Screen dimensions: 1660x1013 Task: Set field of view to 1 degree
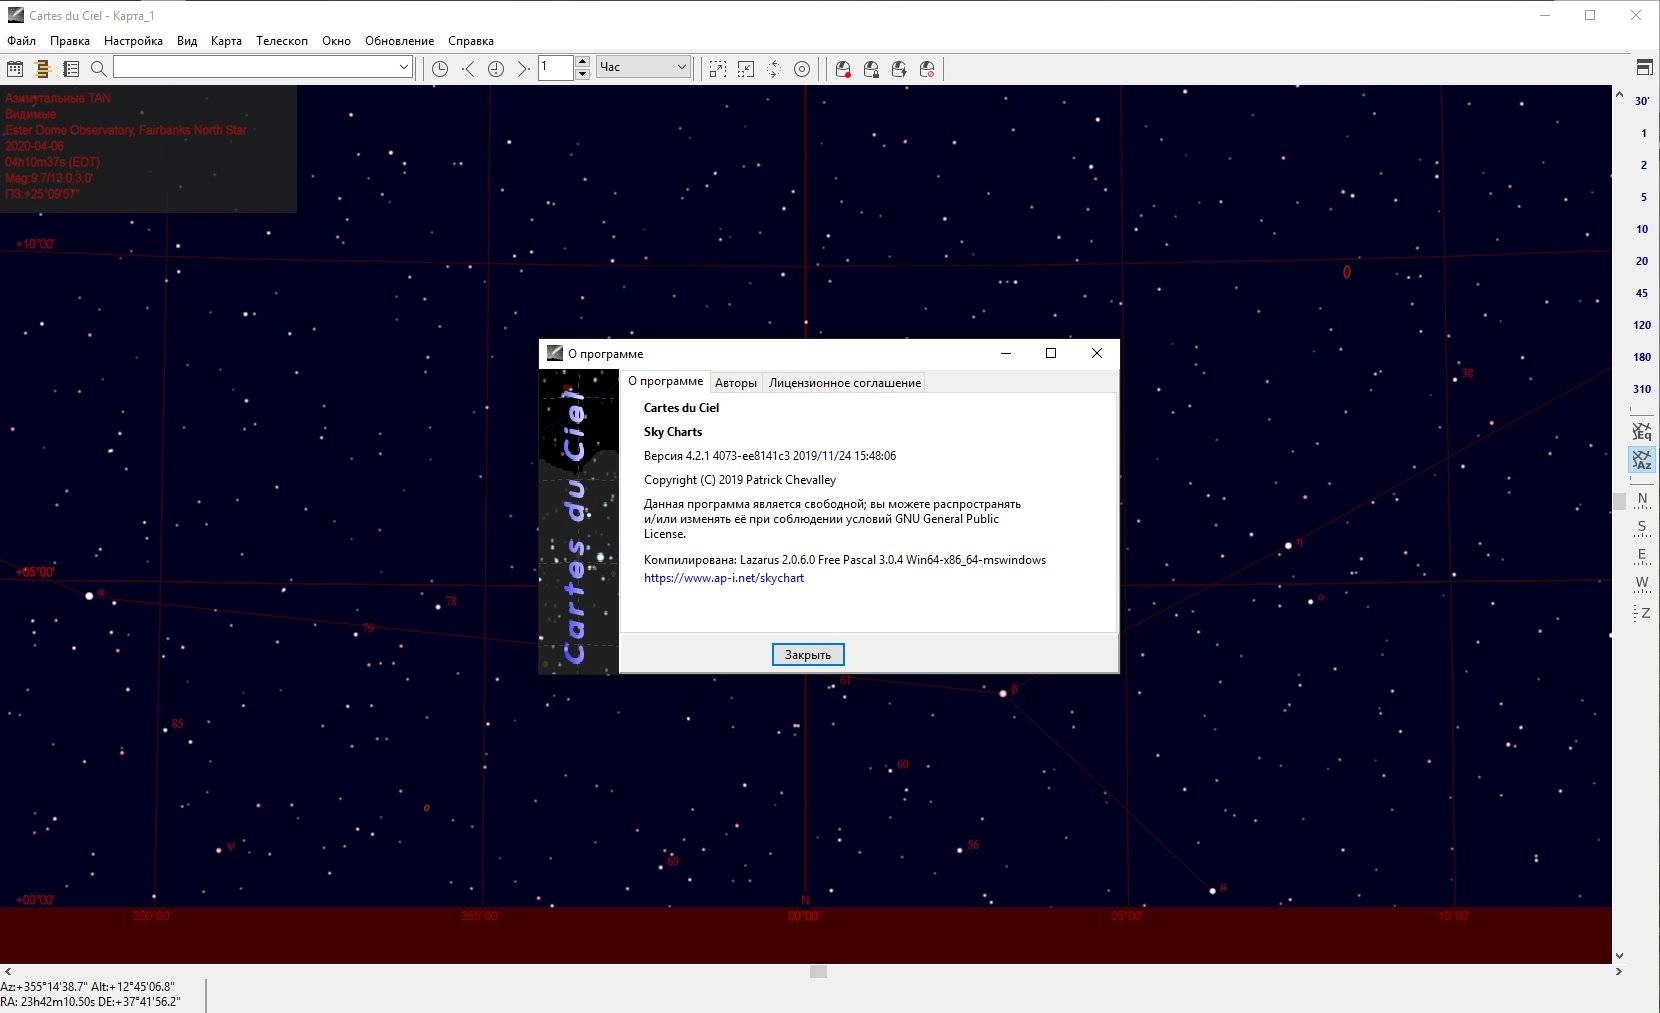coord(1642,133)
